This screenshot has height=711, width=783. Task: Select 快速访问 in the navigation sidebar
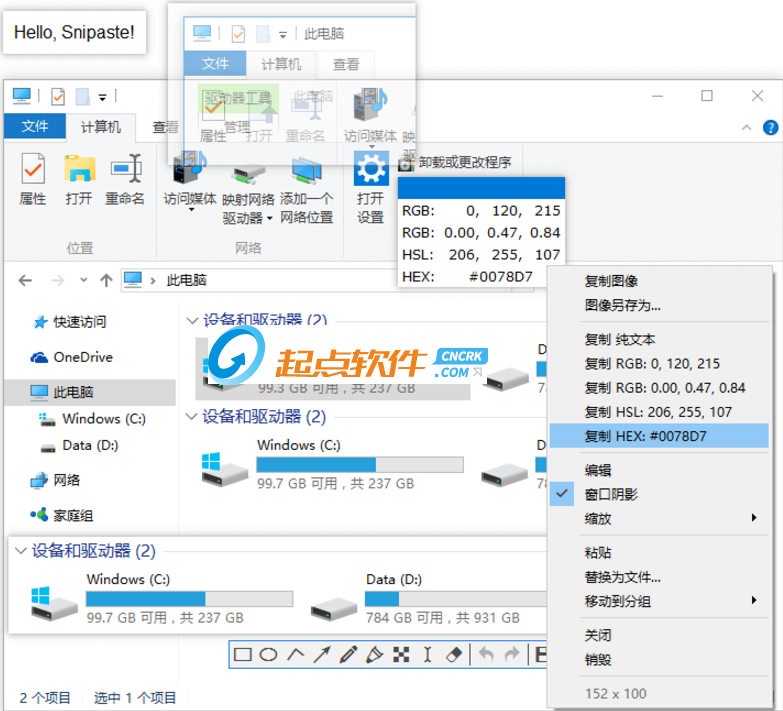tap(70, 322)
